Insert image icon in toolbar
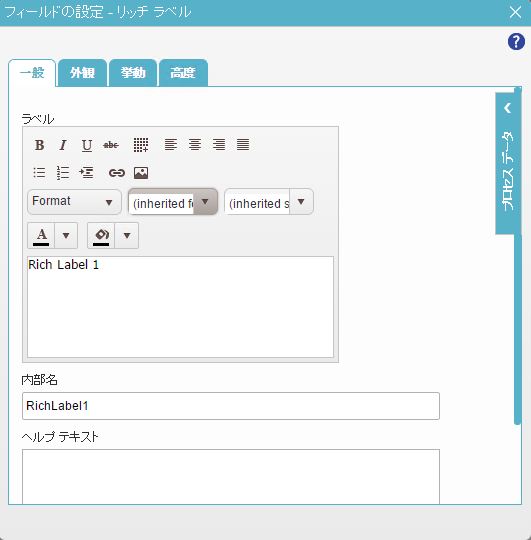The height and width of the screenshot is (540, 531). coord(141,173)
